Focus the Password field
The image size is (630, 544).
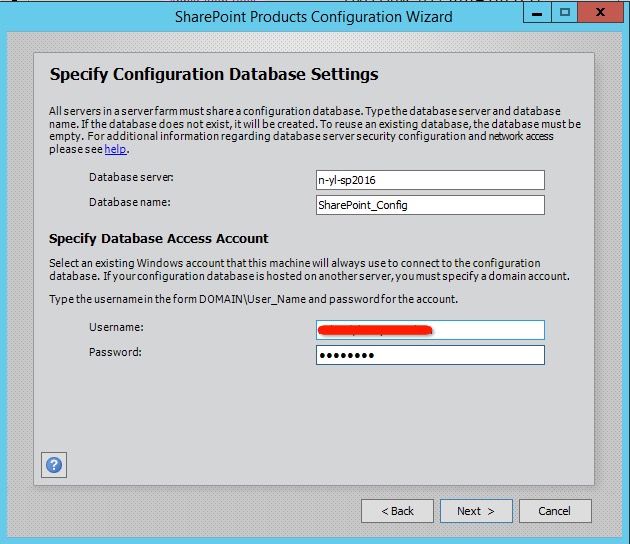click(430, 355)
